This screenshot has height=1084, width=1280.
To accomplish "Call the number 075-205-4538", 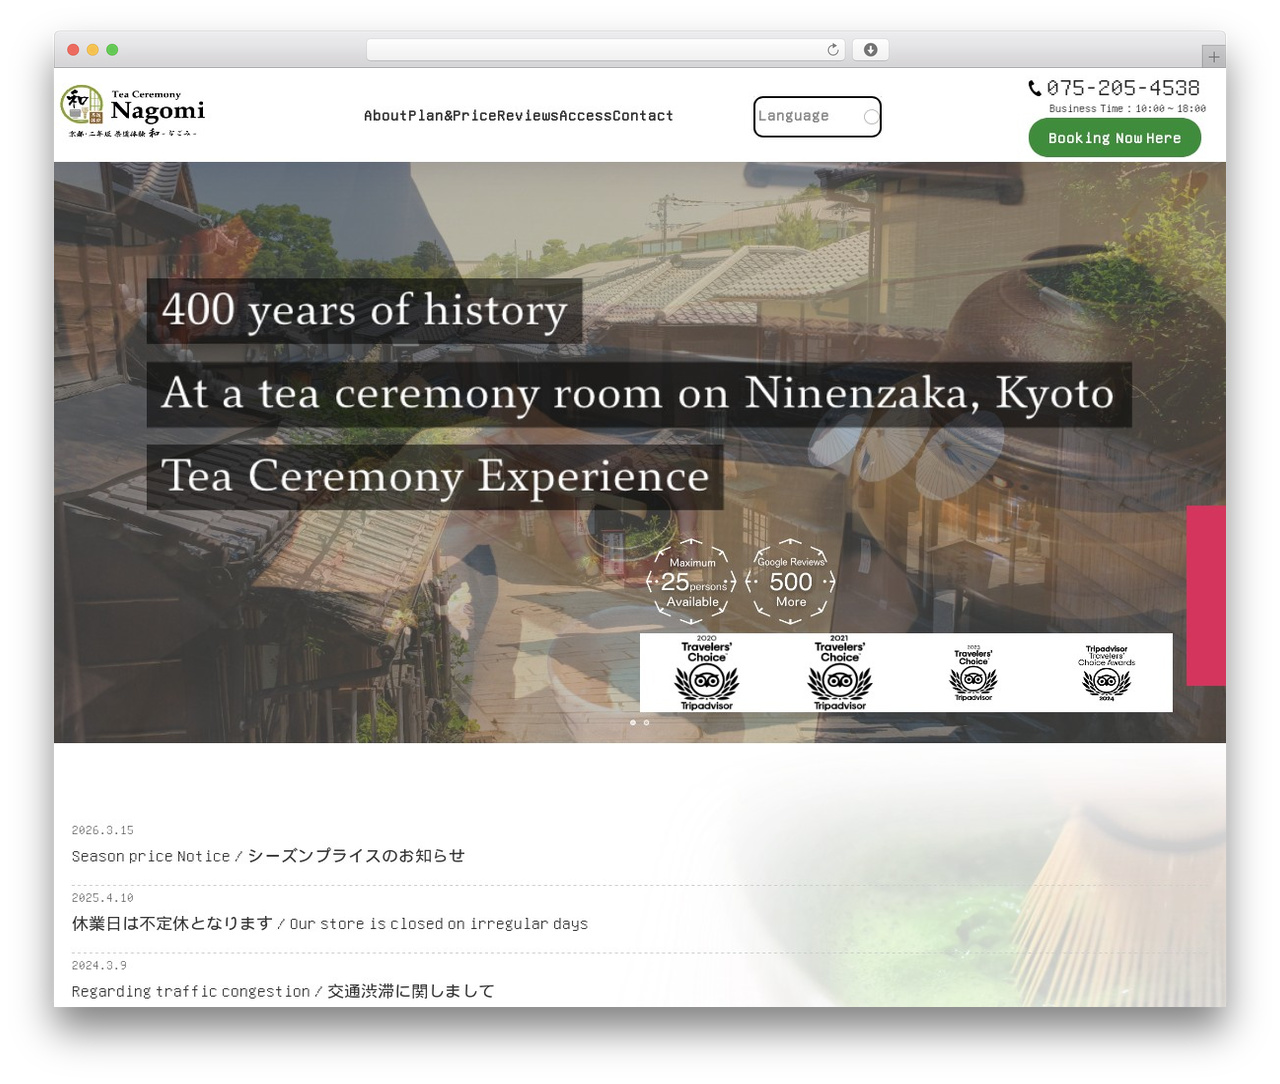I will click(1123, 88).
